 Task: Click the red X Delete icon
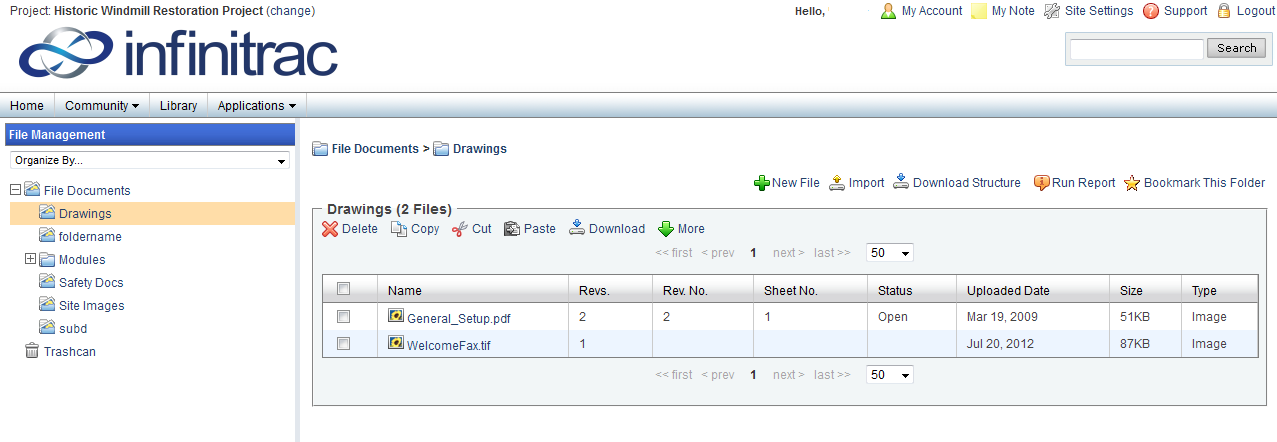point(330,229)
